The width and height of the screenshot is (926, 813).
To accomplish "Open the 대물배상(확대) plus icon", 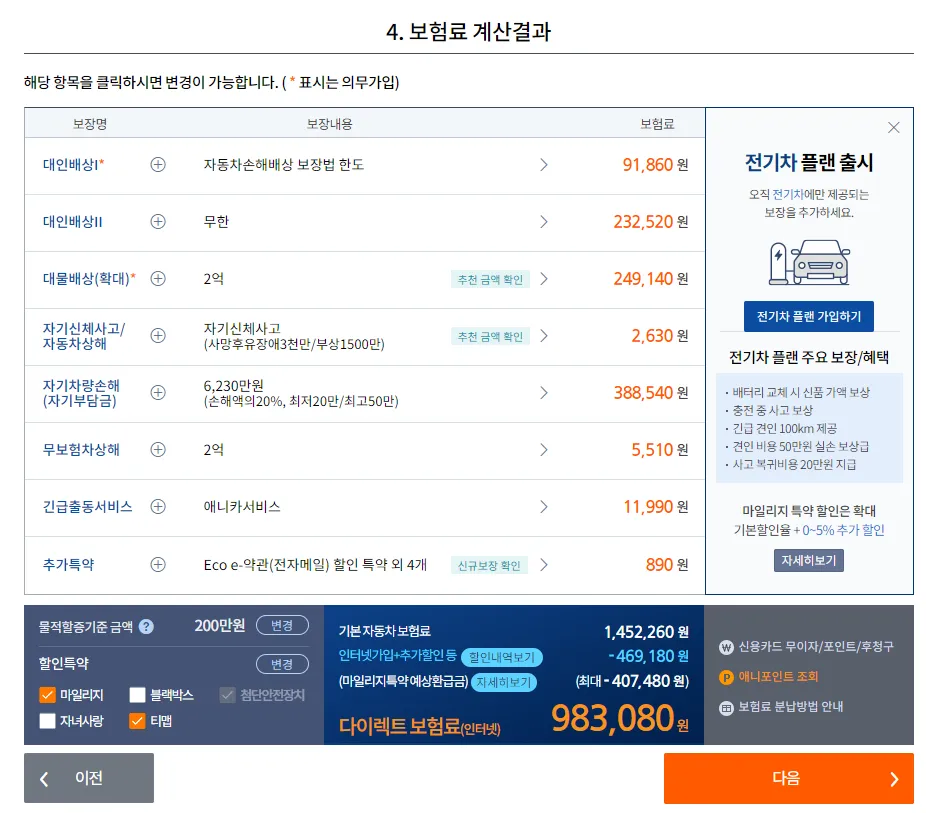I will pyautogui.click(x=158, y=278).
